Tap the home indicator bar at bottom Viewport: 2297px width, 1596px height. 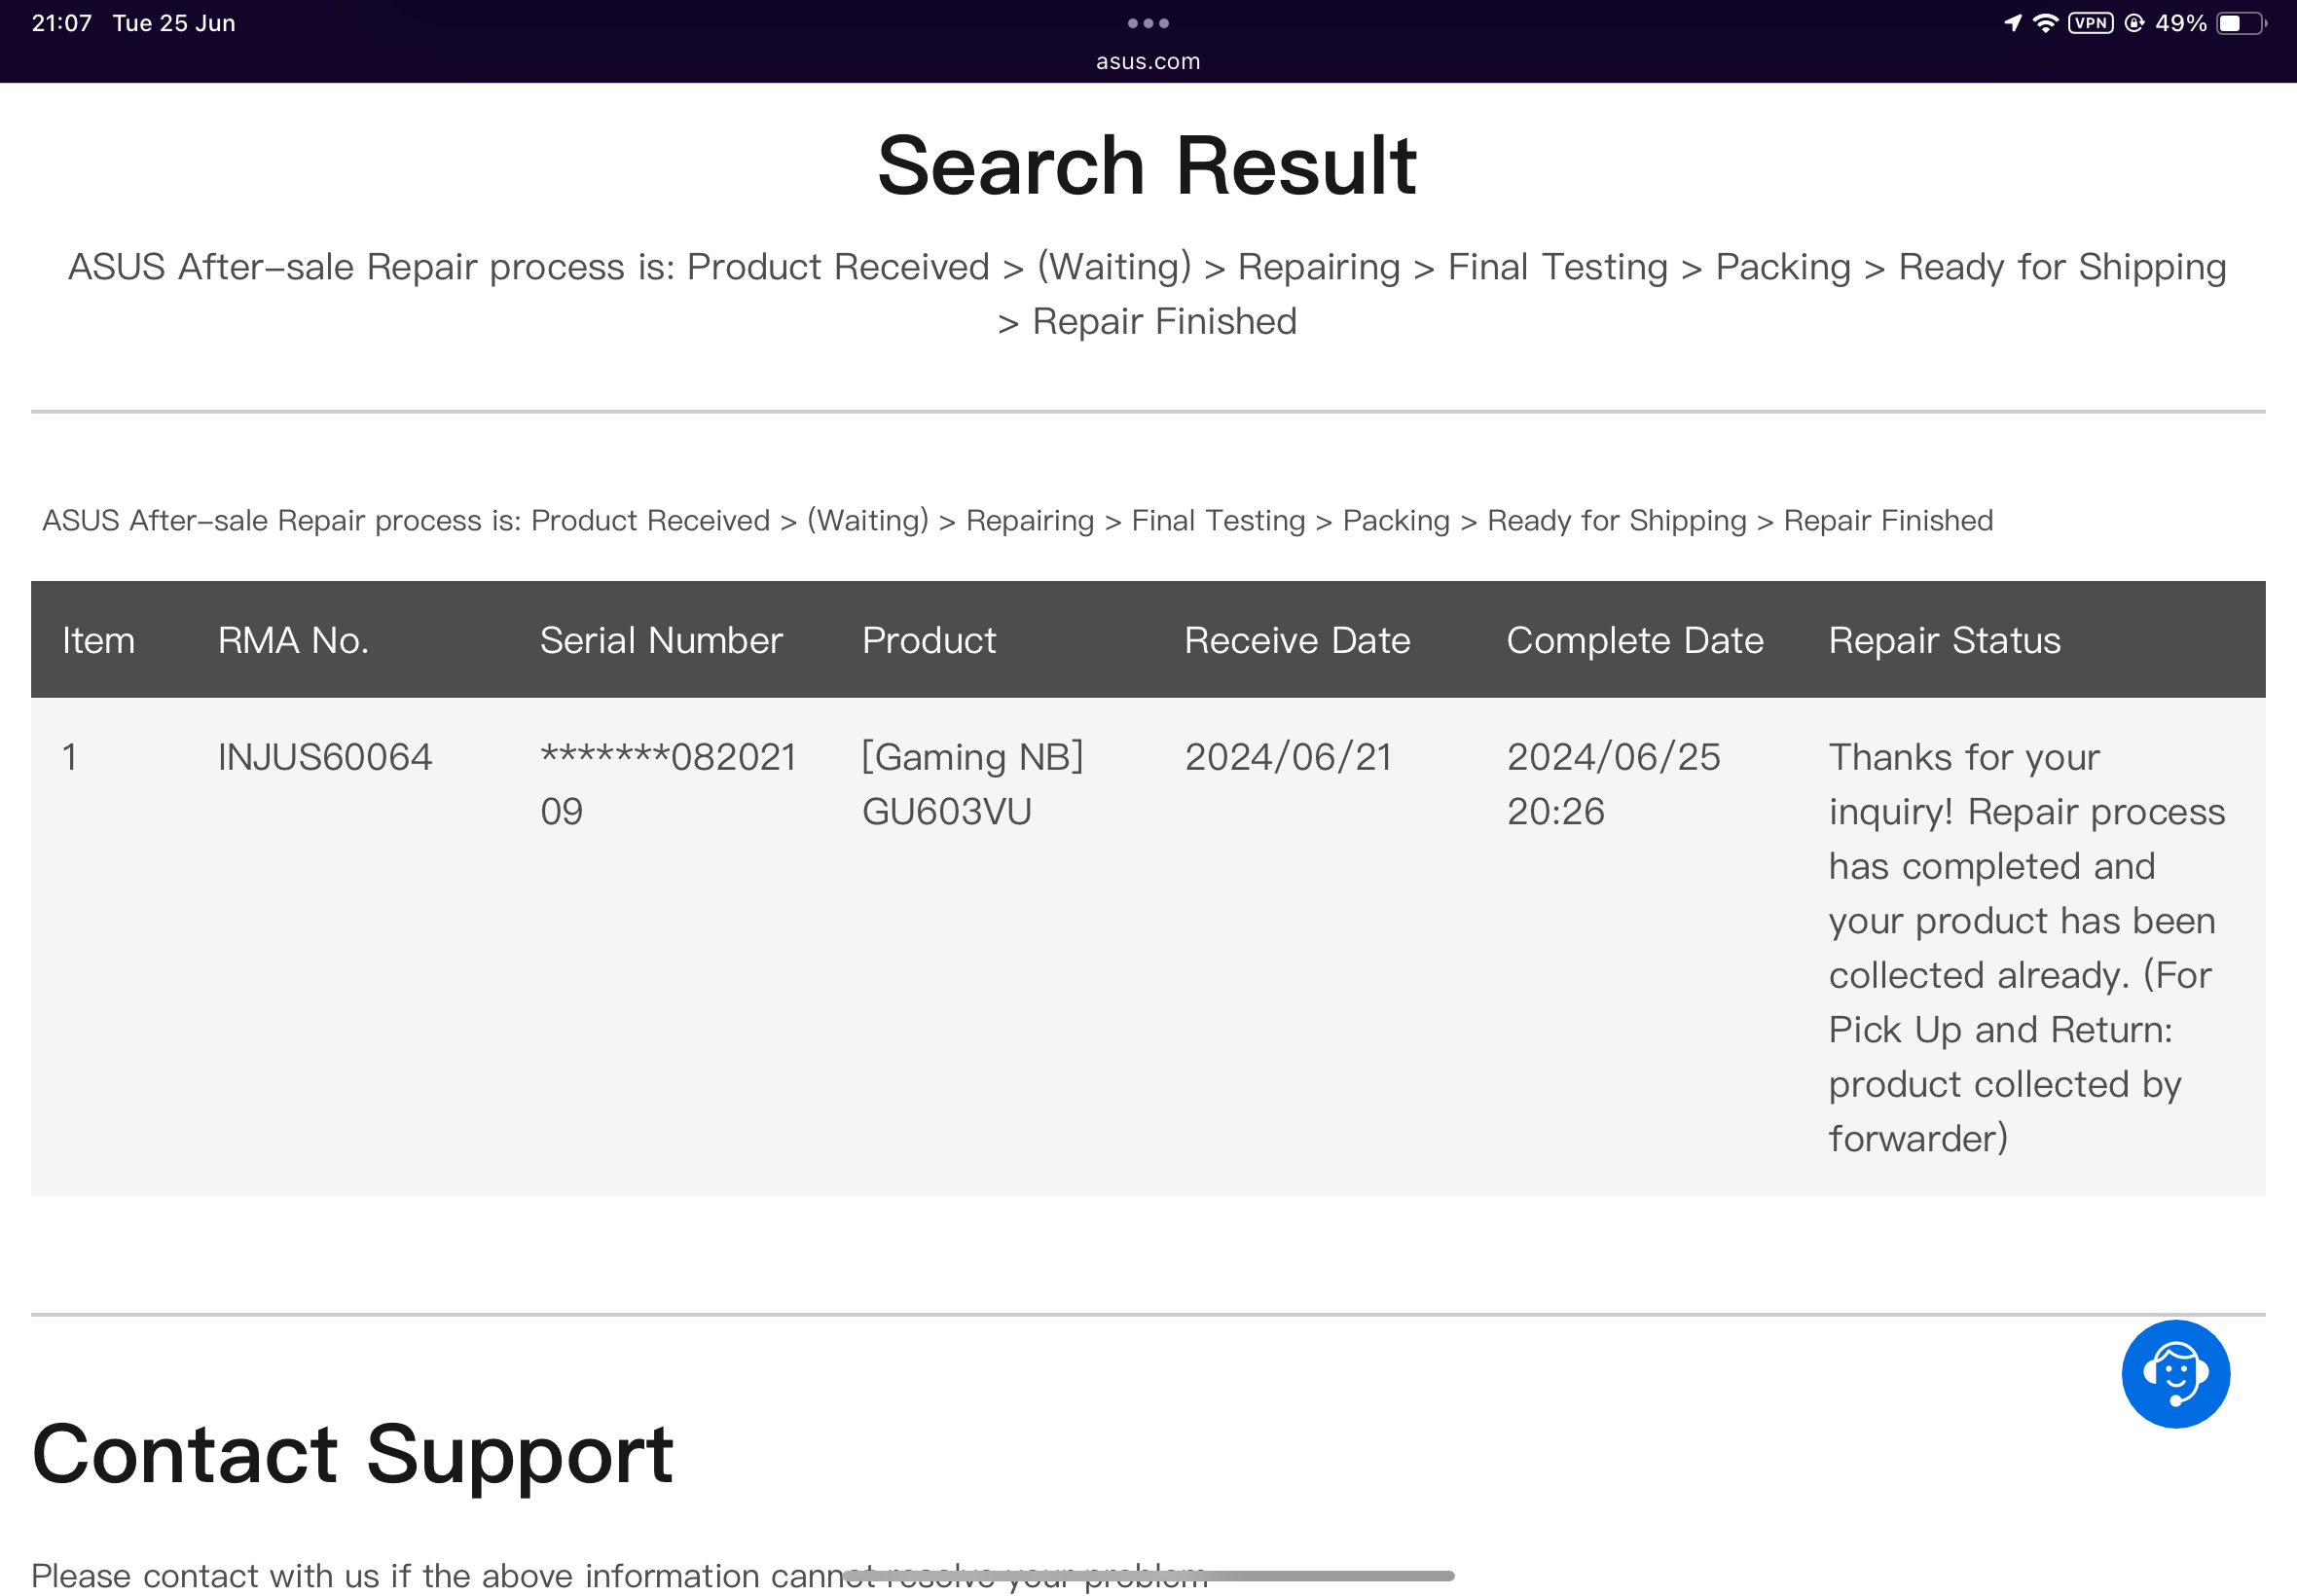tap(1148, 1575)
